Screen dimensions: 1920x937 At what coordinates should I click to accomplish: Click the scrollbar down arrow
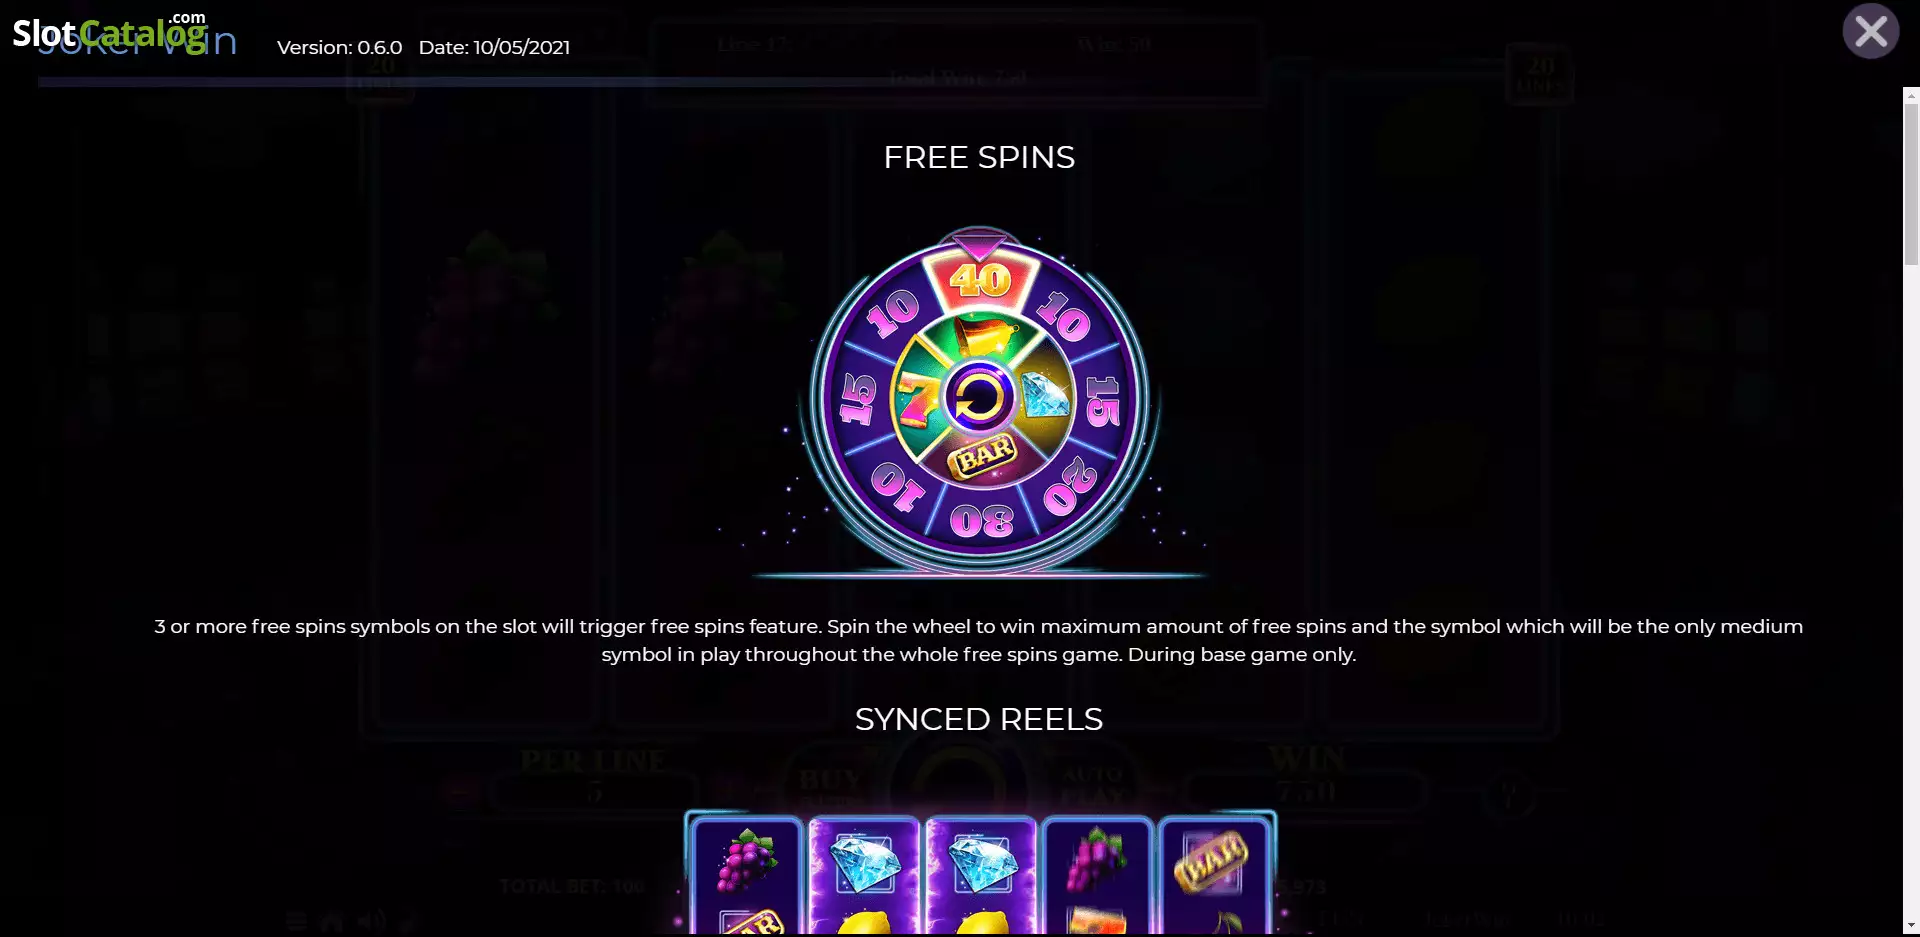(x=1911, y=926)
